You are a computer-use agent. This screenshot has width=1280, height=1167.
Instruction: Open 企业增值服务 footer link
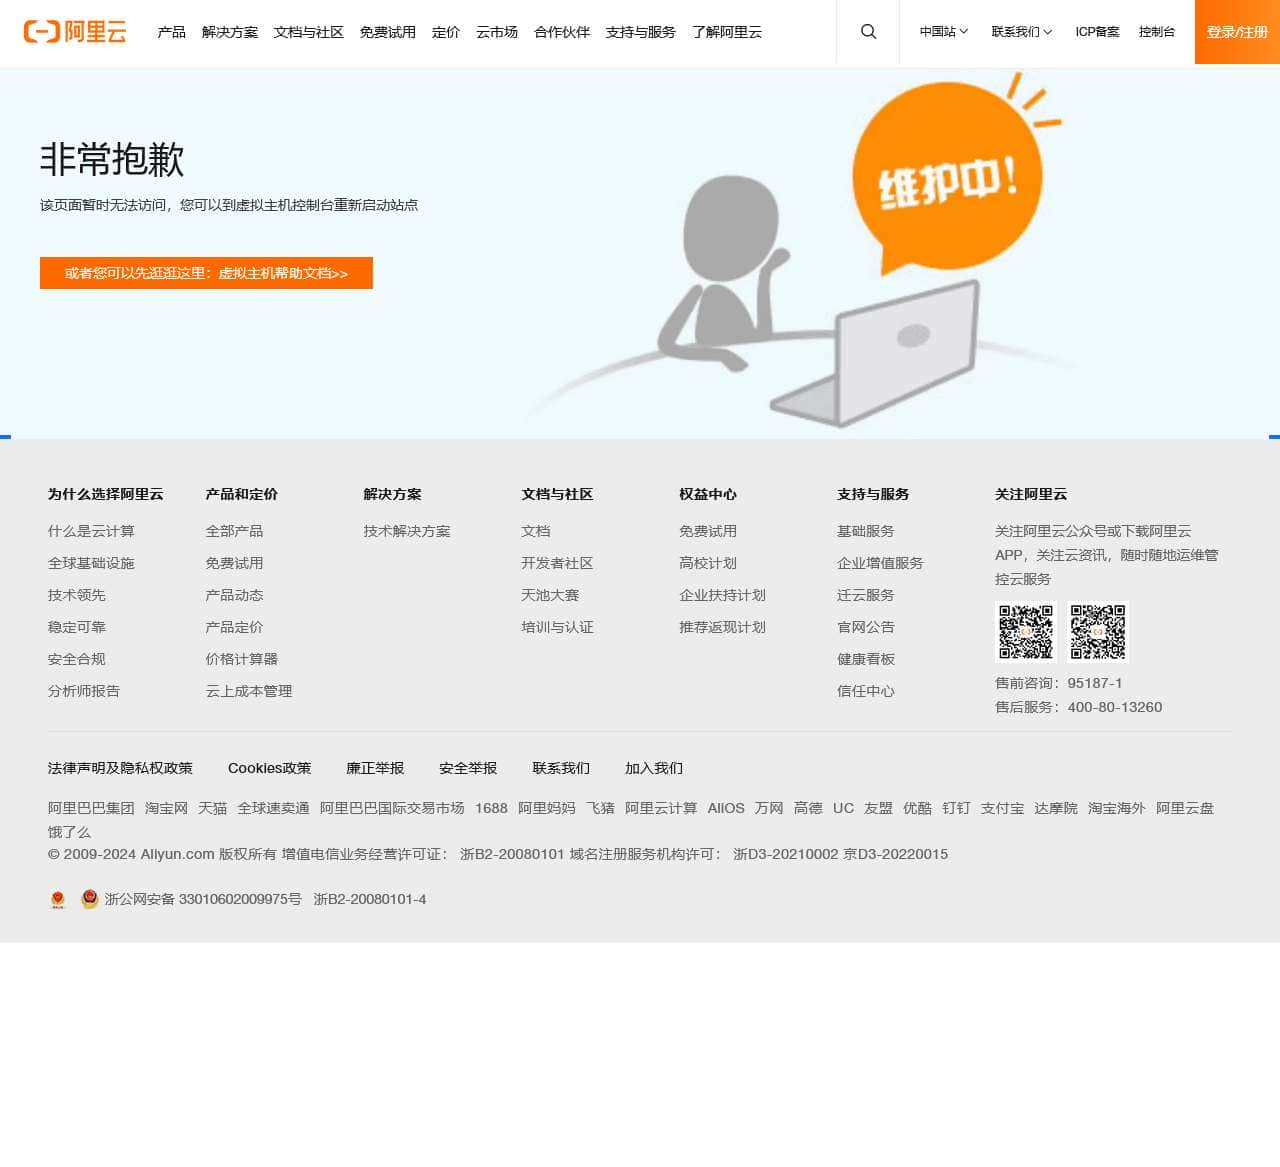click(881, 563)
